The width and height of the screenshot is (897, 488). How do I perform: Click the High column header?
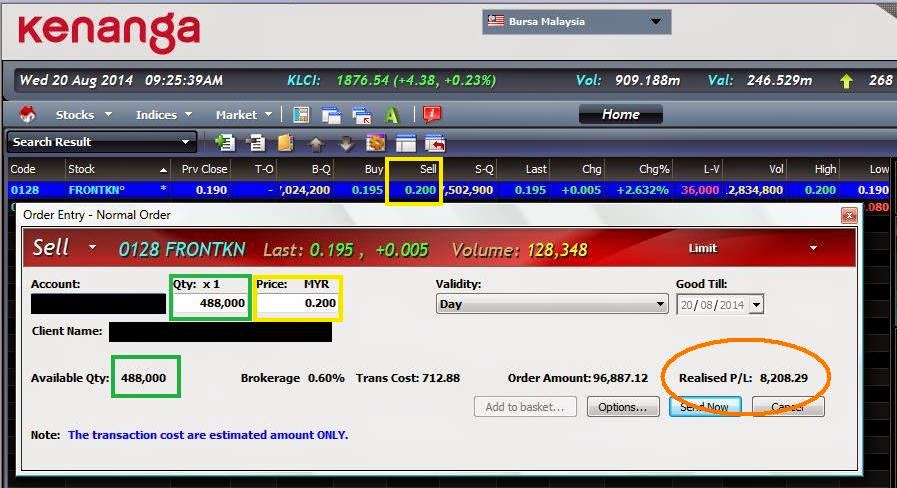tap(825, 169)
